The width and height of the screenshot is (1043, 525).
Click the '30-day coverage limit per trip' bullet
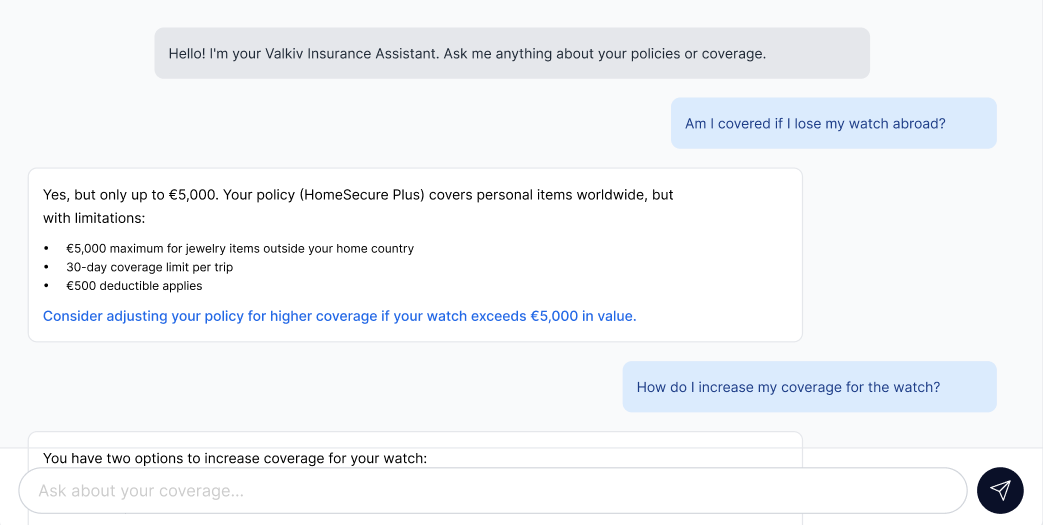(x=150, y=267)
